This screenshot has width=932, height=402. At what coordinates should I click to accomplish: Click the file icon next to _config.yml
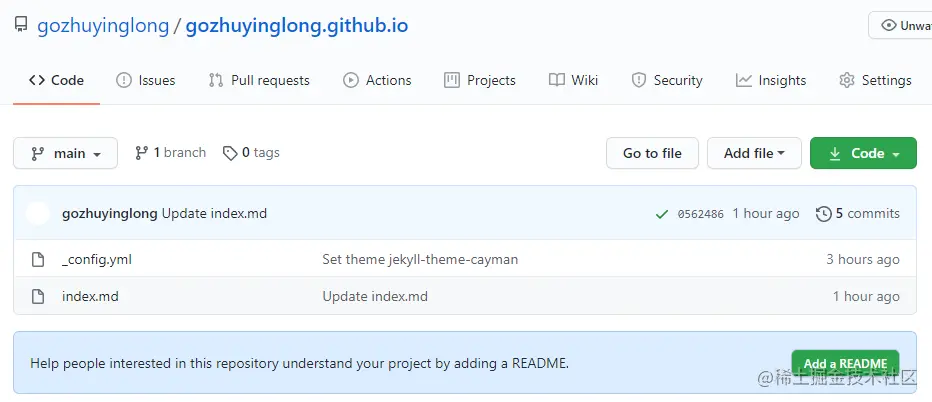point(38,259)
